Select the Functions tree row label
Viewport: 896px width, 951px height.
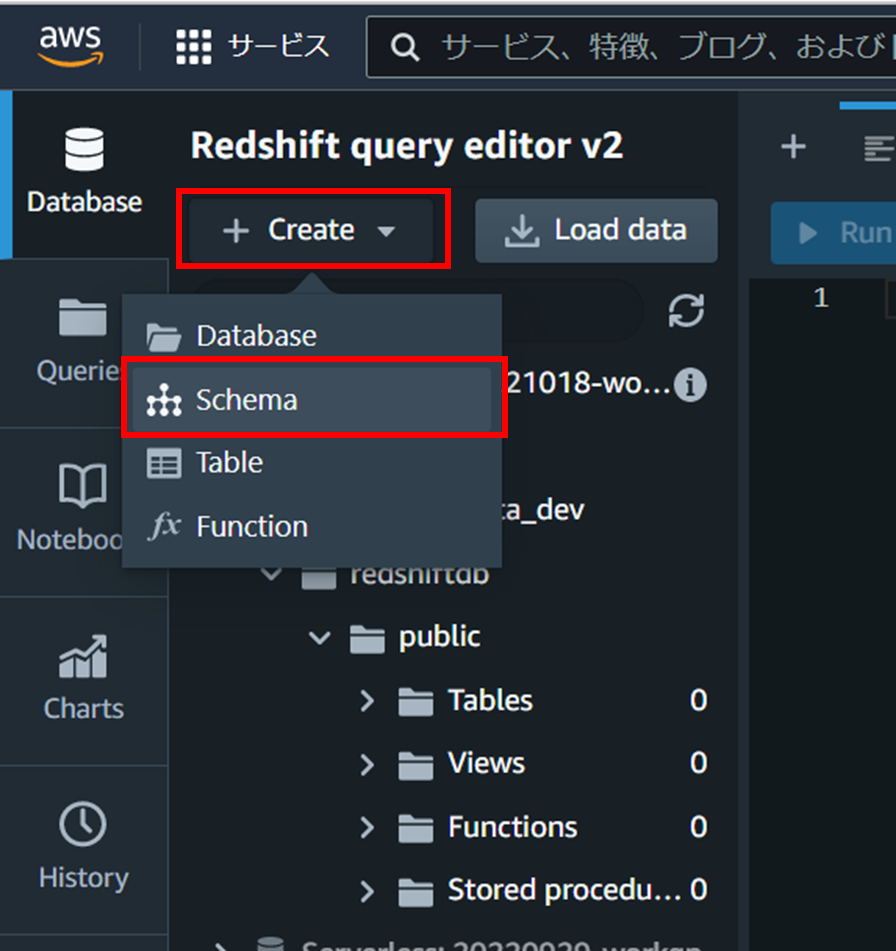(513, 827)
